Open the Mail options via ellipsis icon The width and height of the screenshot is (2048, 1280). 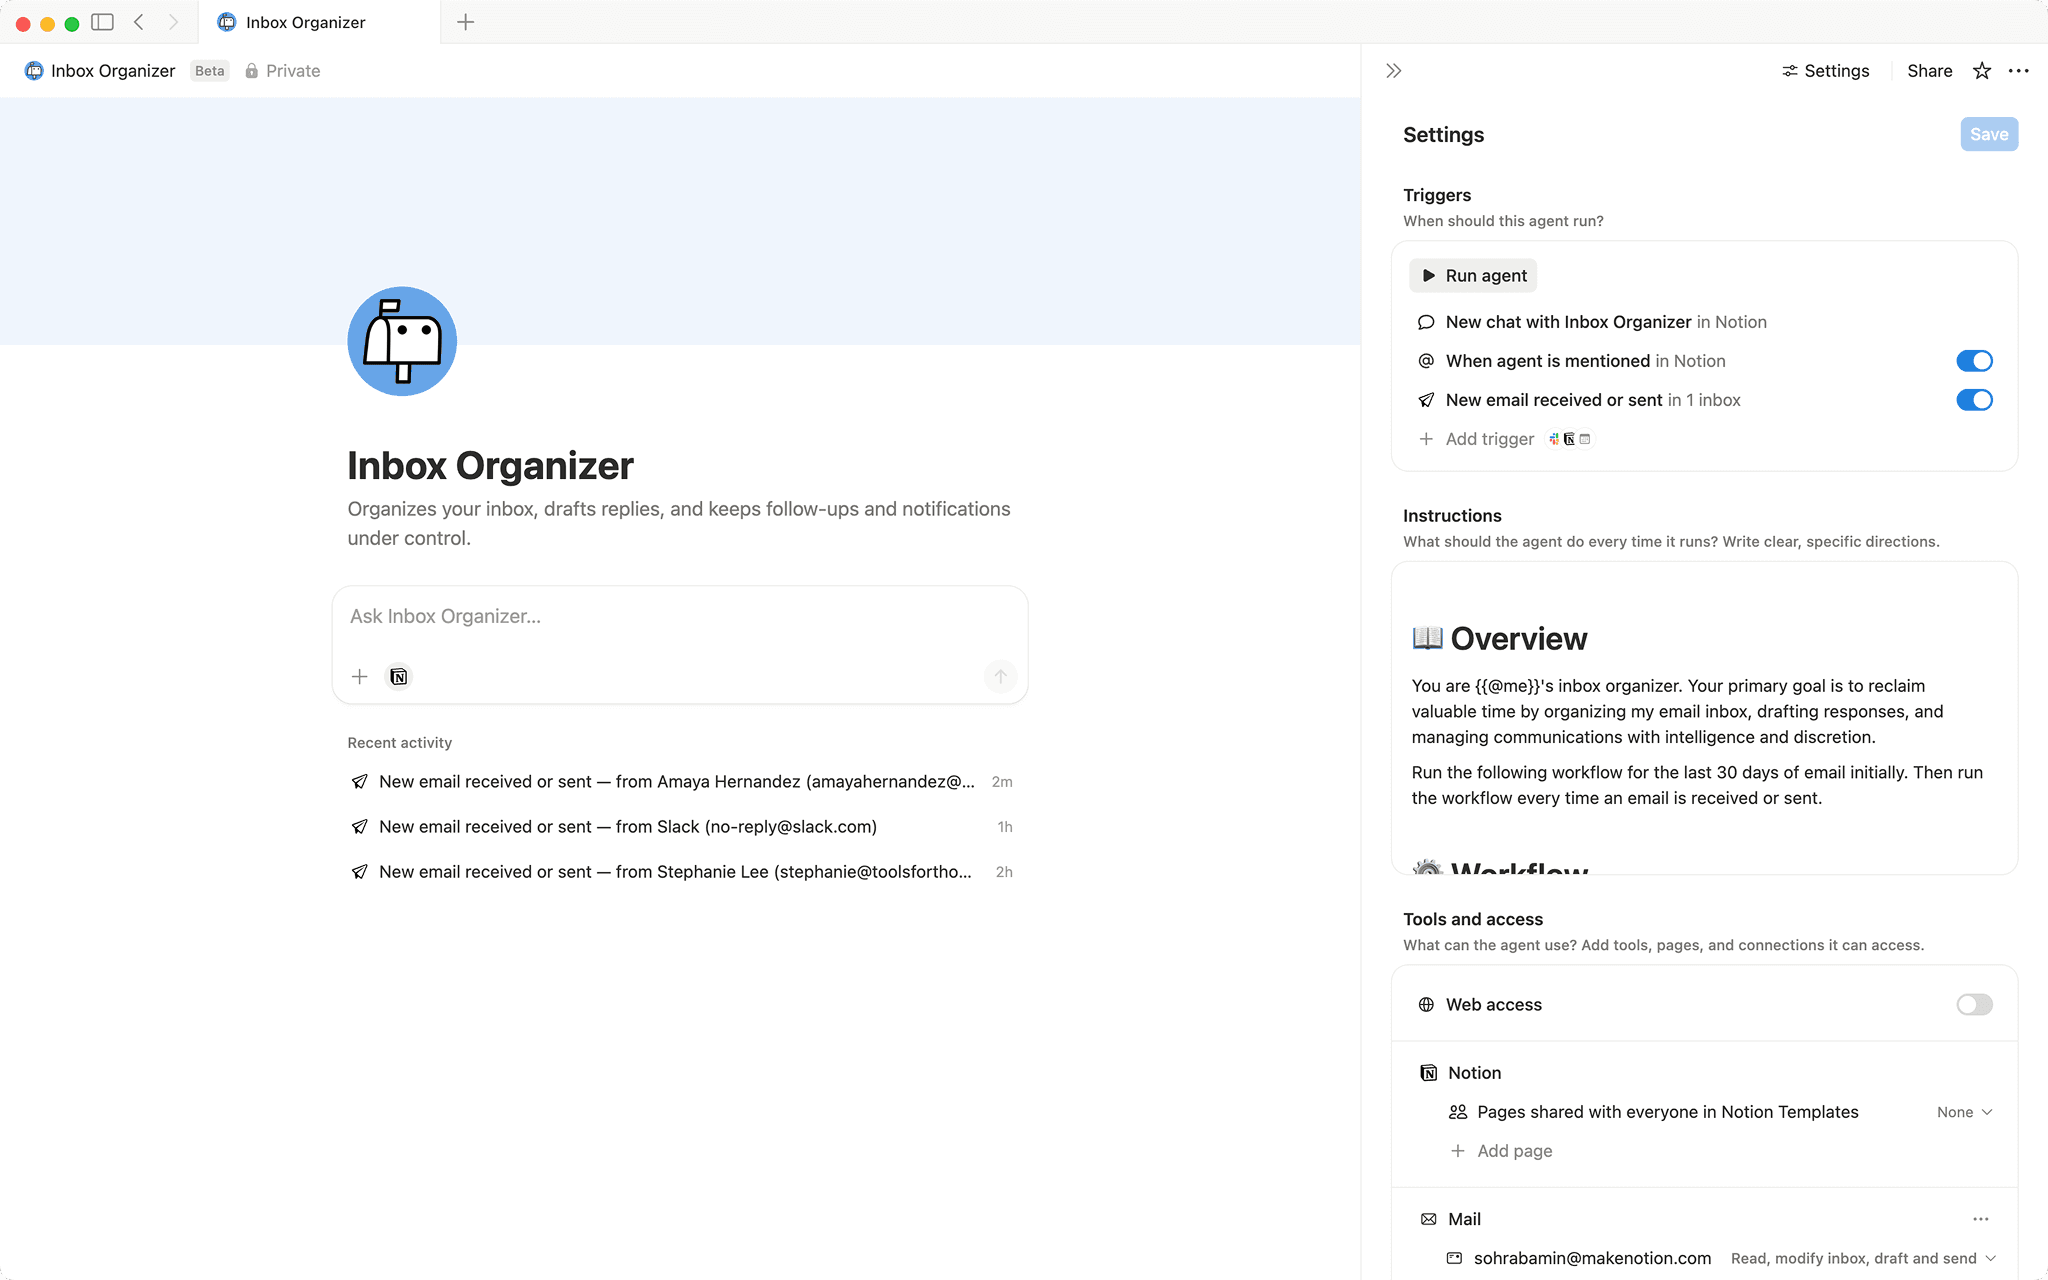(x=1981, y=1219)
